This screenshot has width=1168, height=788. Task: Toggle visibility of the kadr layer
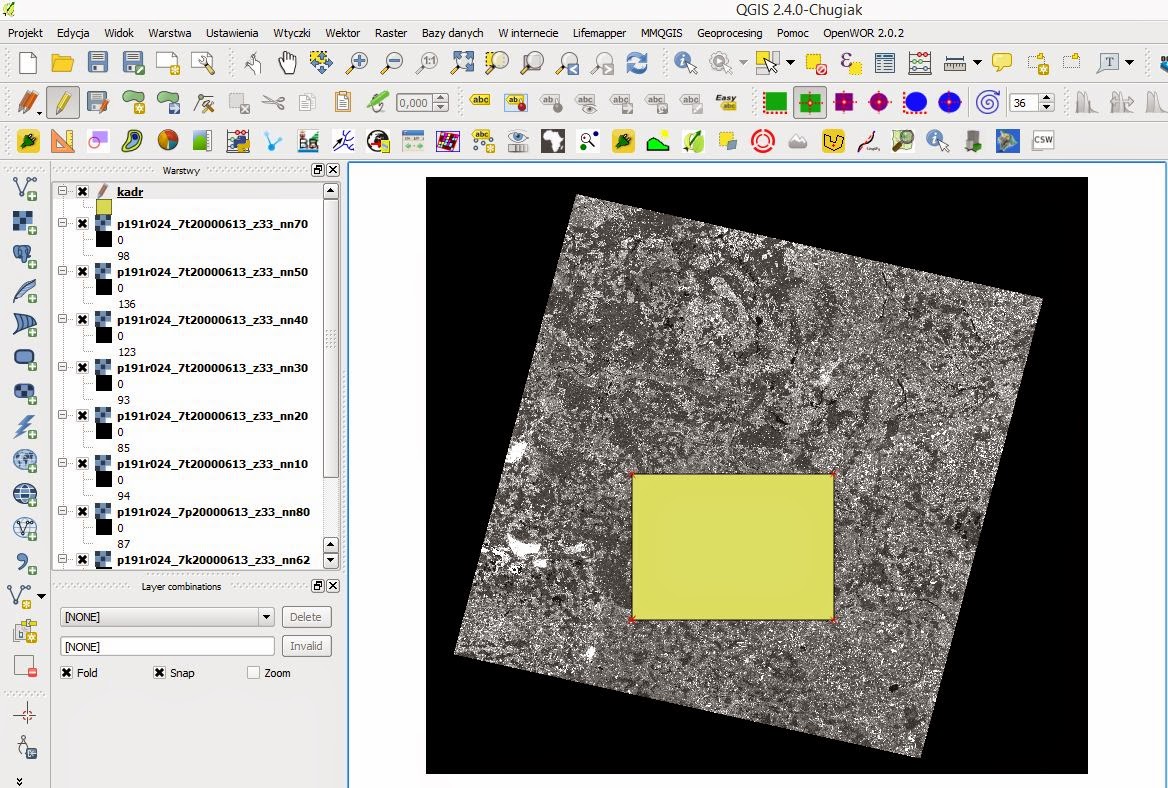[x=83, y=191]
